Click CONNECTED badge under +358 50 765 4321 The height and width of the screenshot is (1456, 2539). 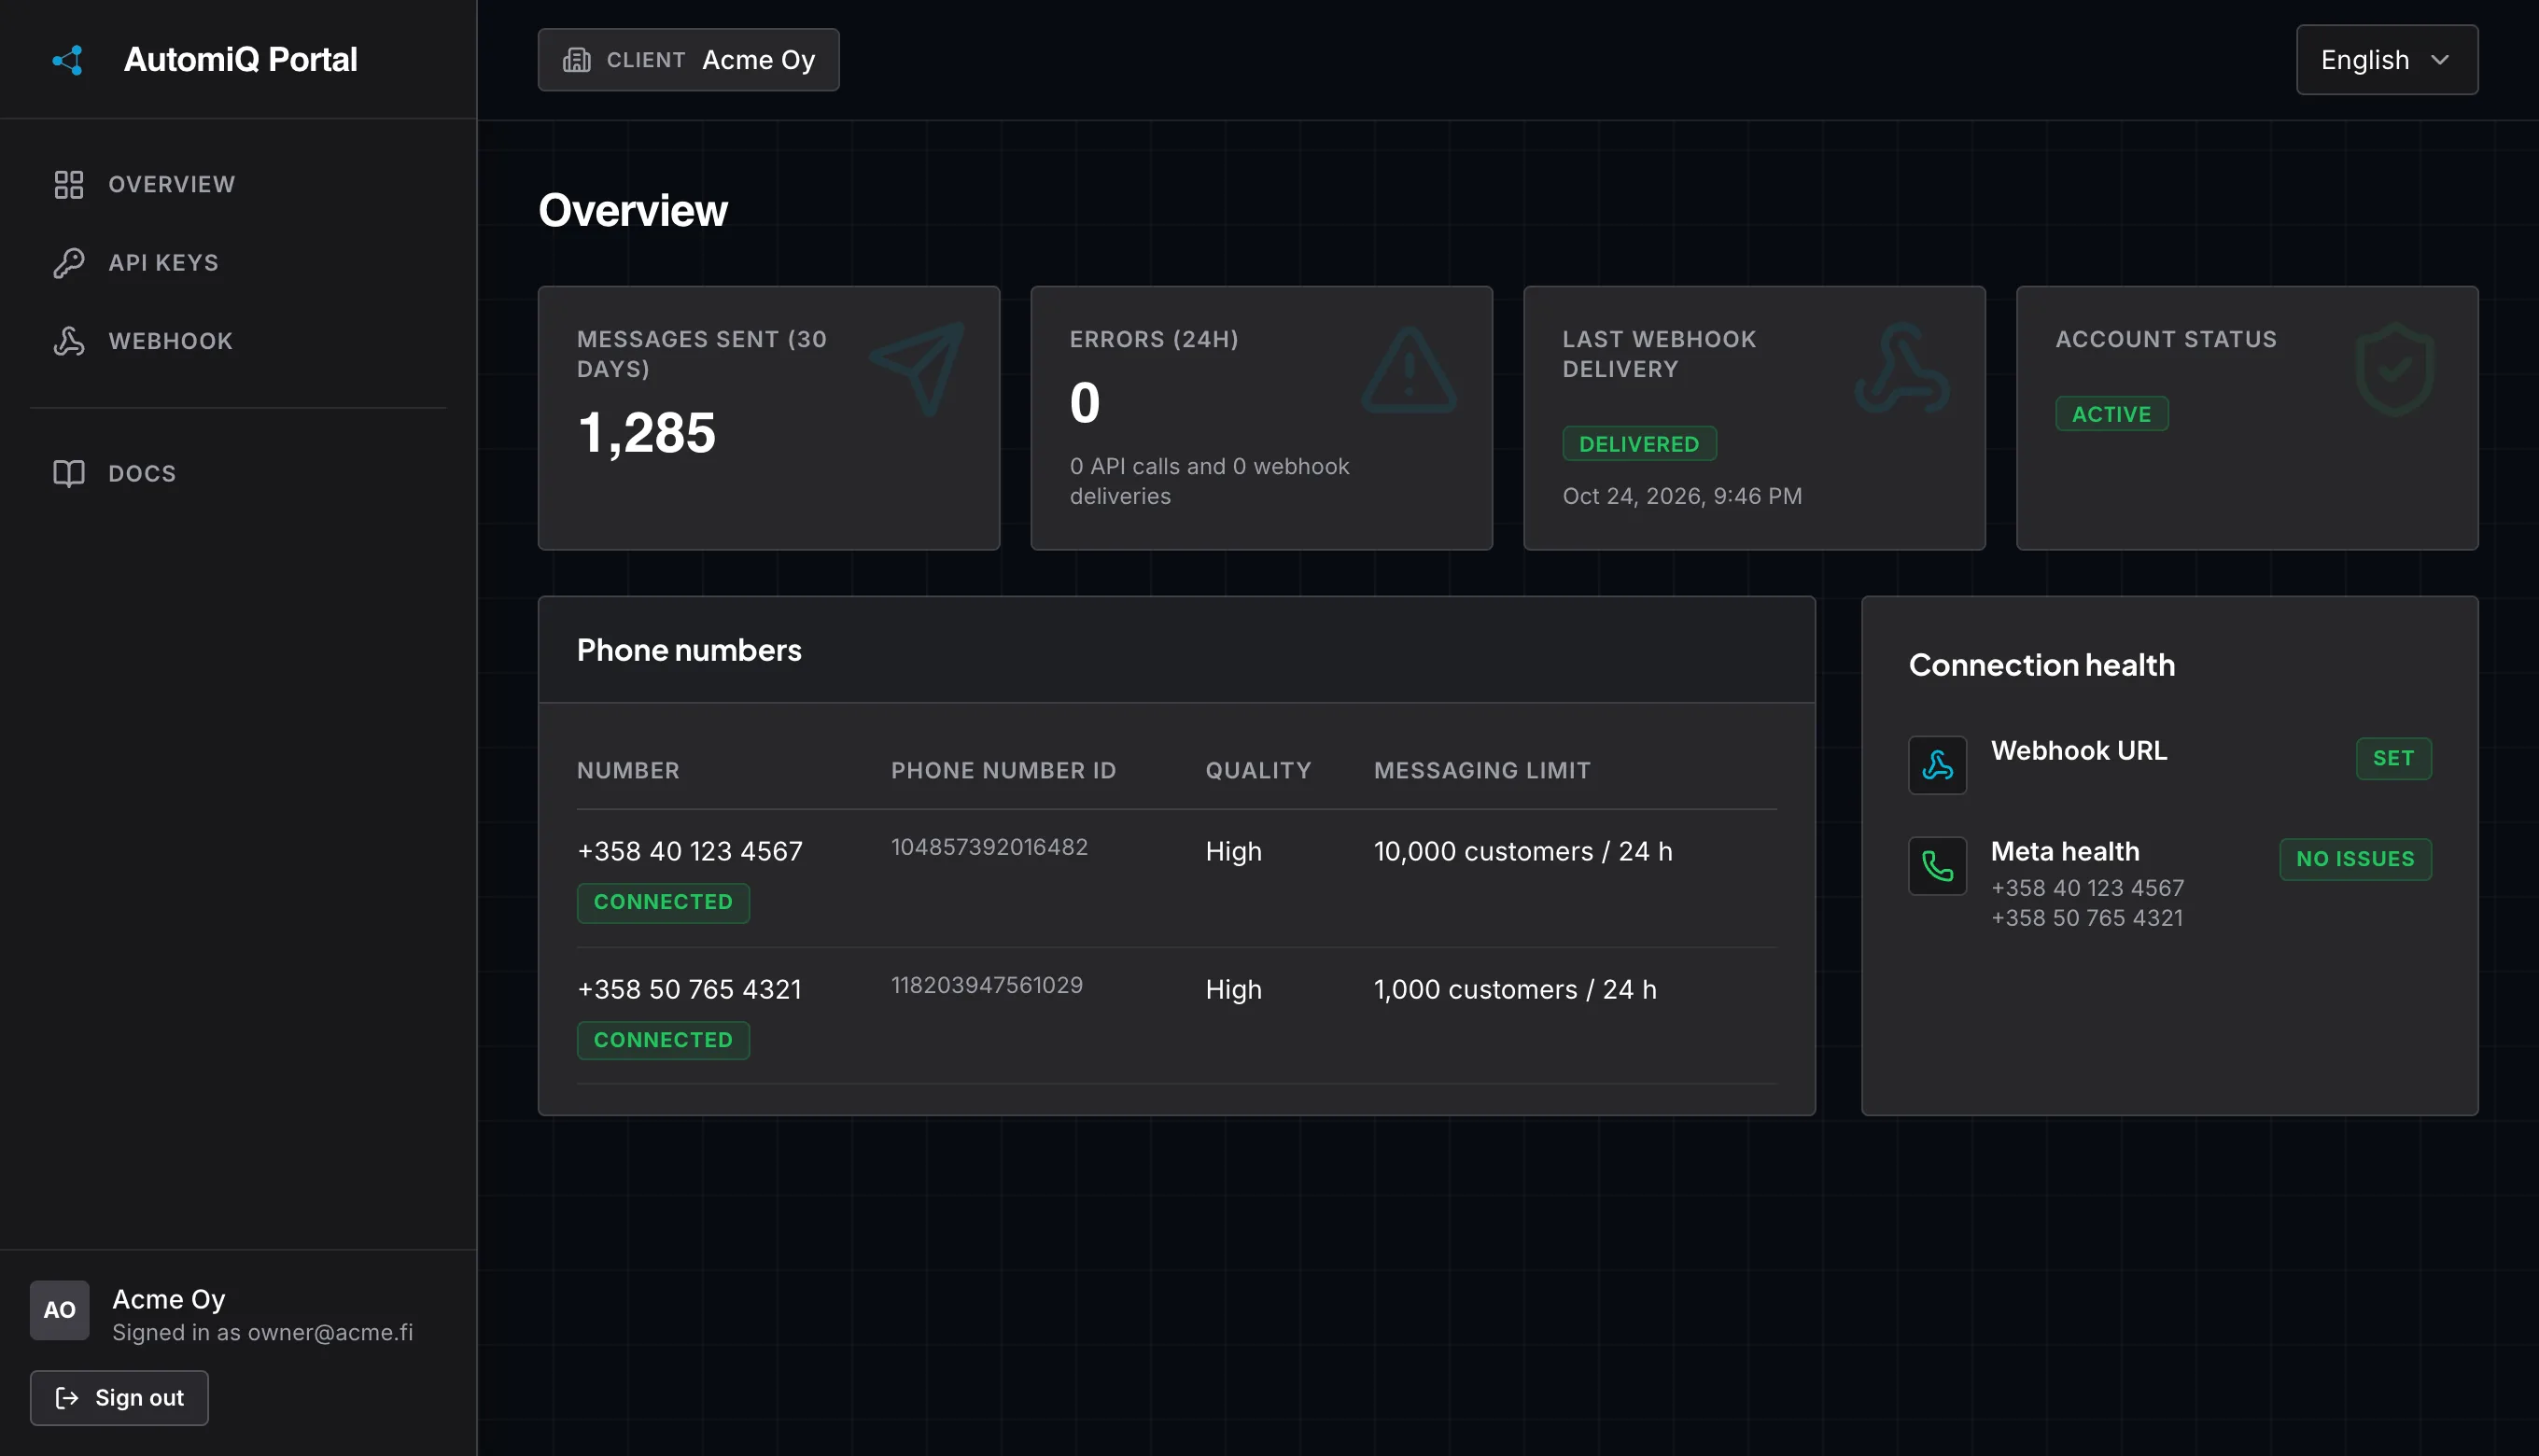663,1040
